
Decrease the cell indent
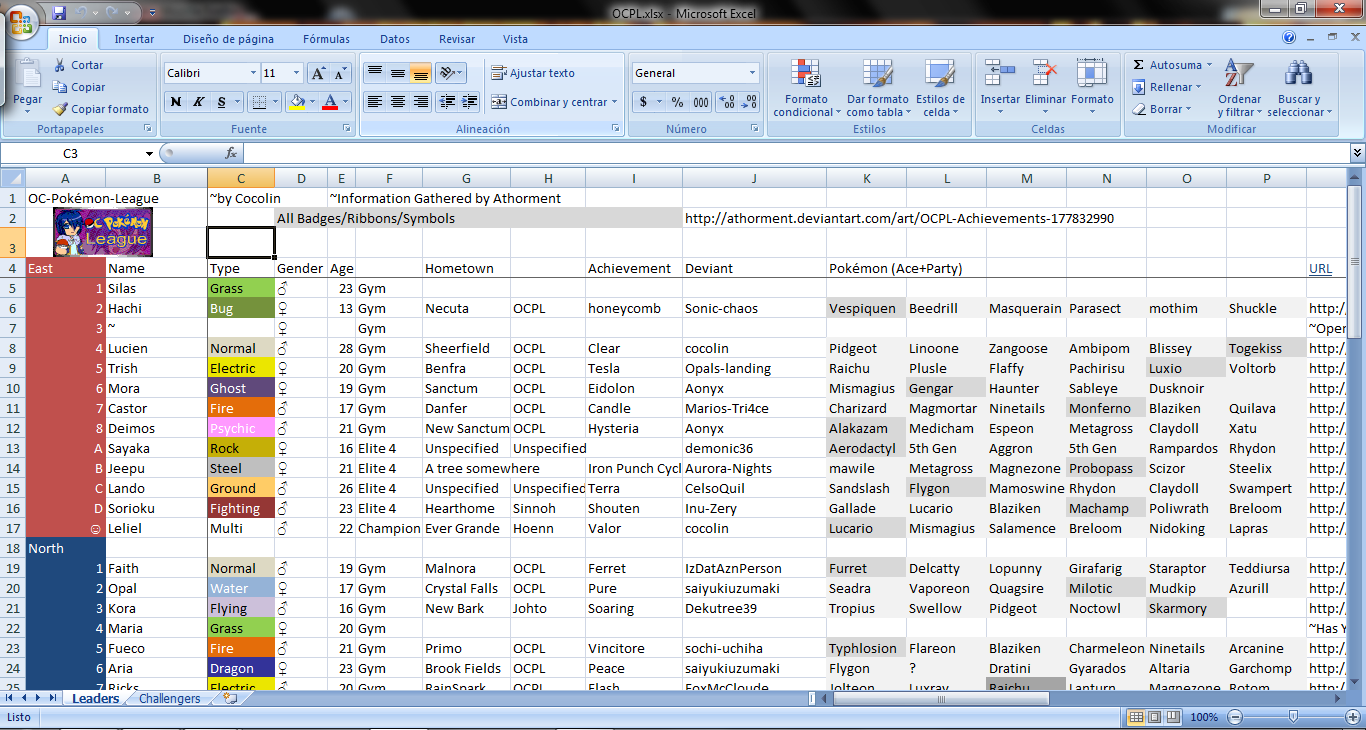(446, 102)
